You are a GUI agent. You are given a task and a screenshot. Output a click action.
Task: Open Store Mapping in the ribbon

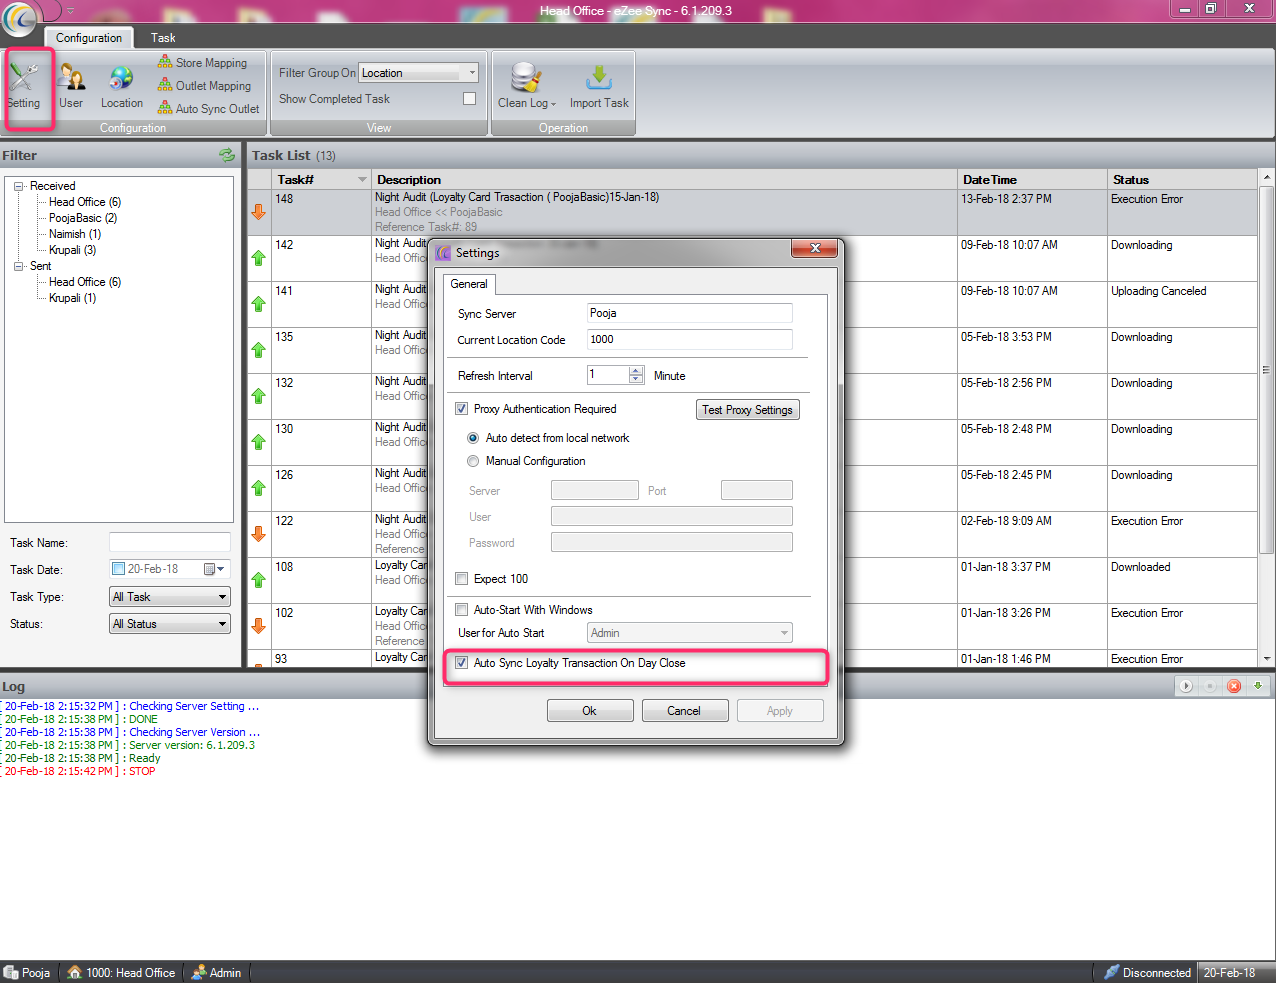point(203,63)
